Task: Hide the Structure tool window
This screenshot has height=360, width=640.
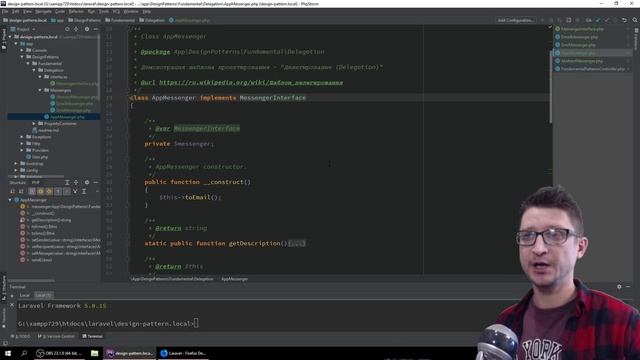Action: 96,182
